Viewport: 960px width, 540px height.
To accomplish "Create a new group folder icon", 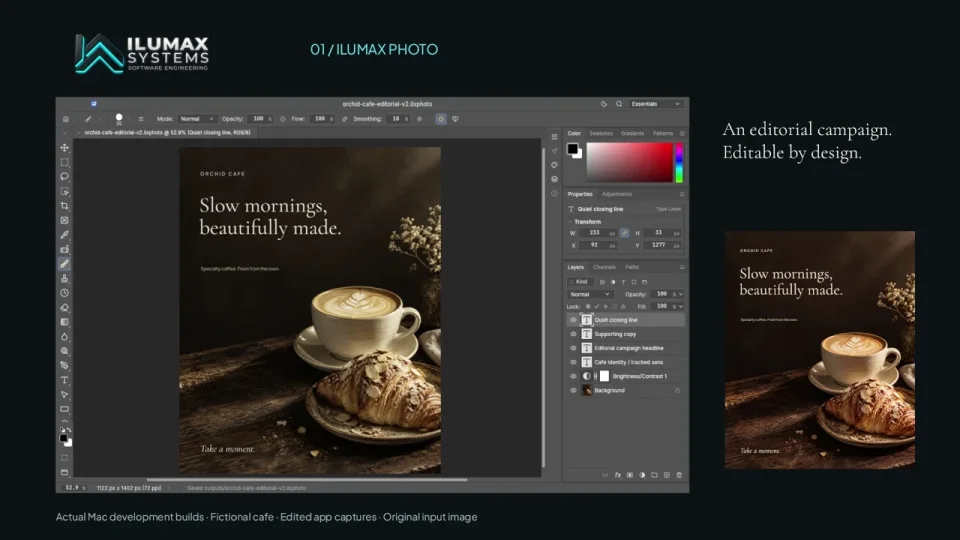I will 654,475.
